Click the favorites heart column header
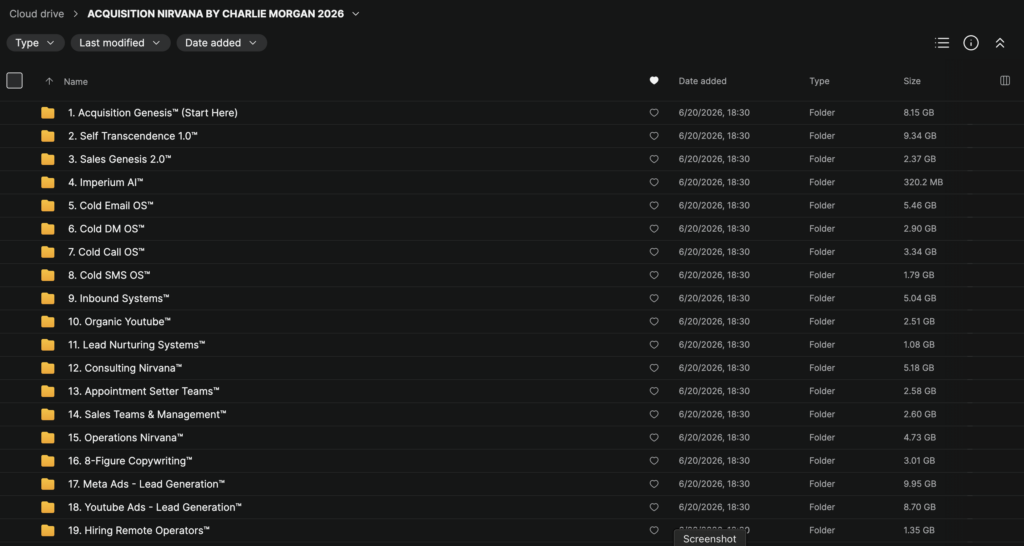 tap(654, 81)
